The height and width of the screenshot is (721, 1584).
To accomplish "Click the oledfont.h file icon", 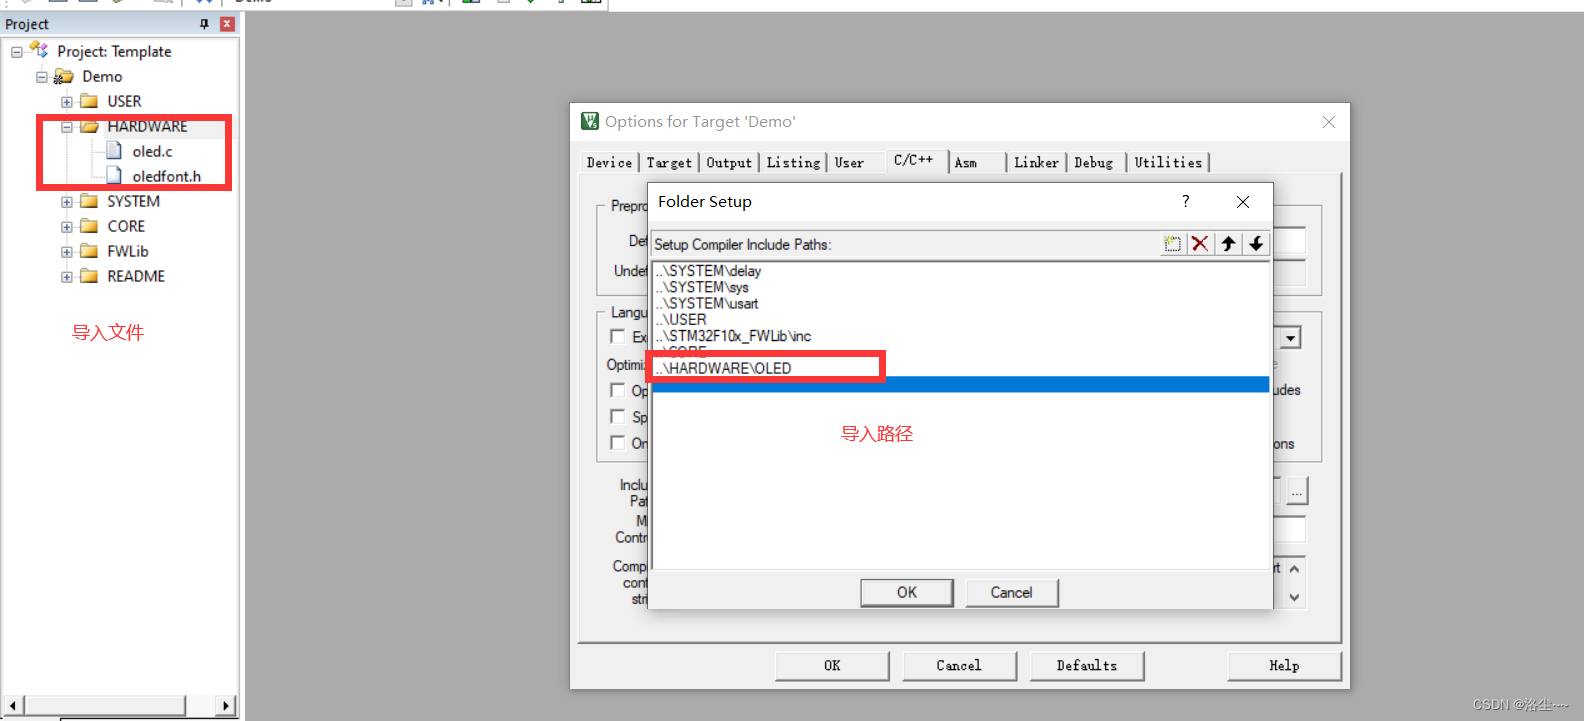I will [114, 175].
